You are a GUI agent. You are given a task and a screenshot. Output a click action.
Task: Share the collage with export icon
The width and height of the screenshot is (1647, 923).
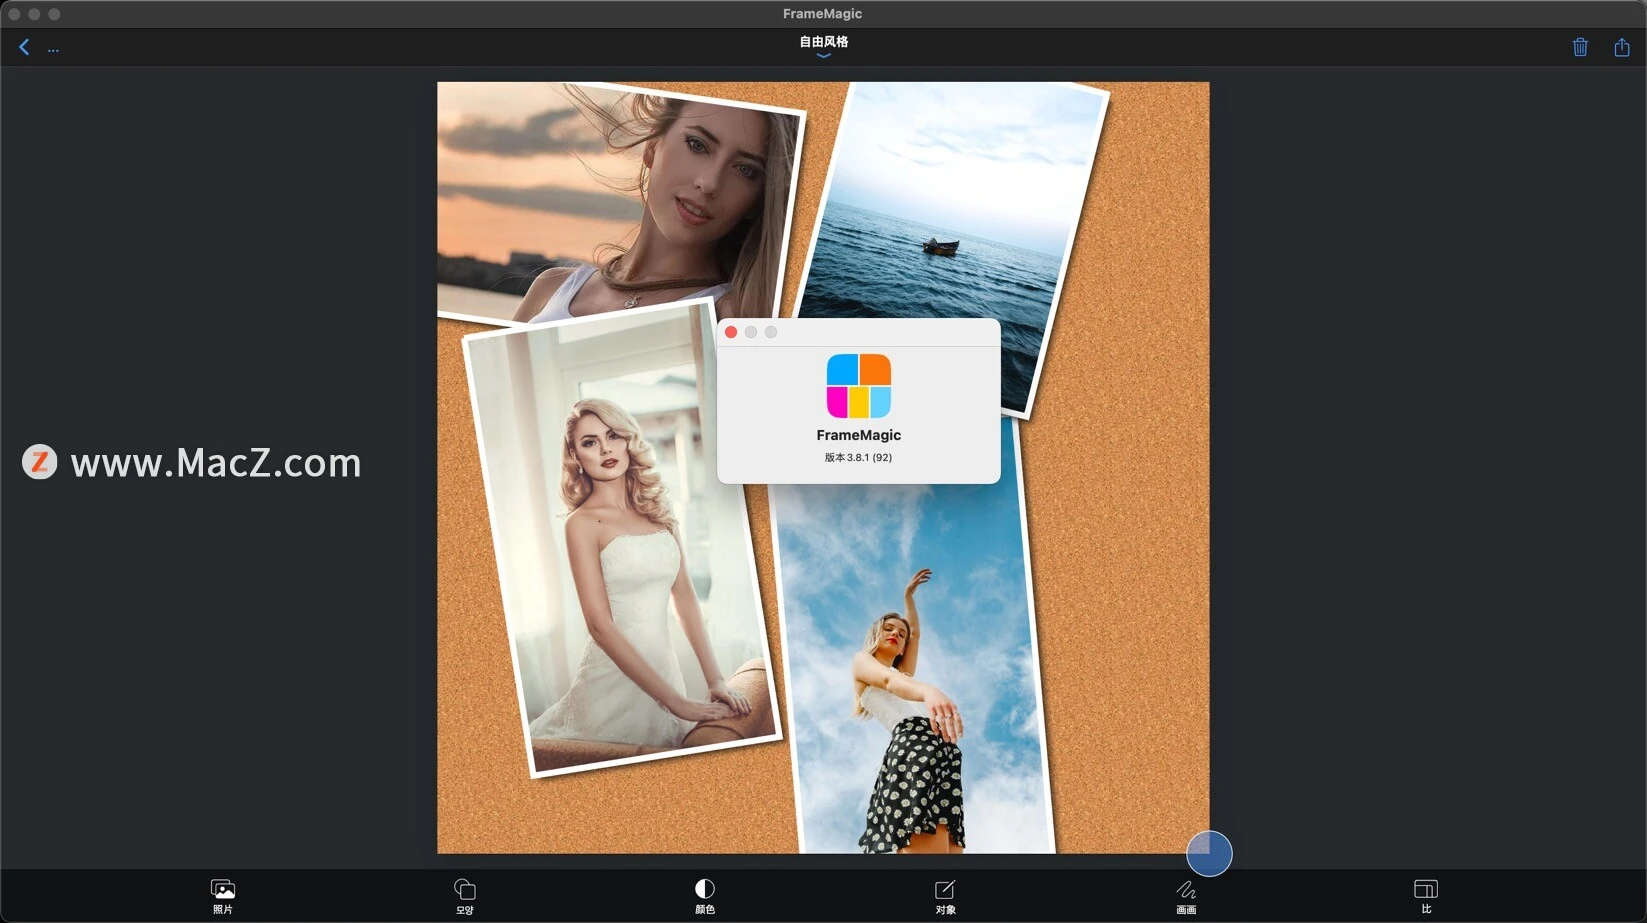click(x=1622, y=47)
